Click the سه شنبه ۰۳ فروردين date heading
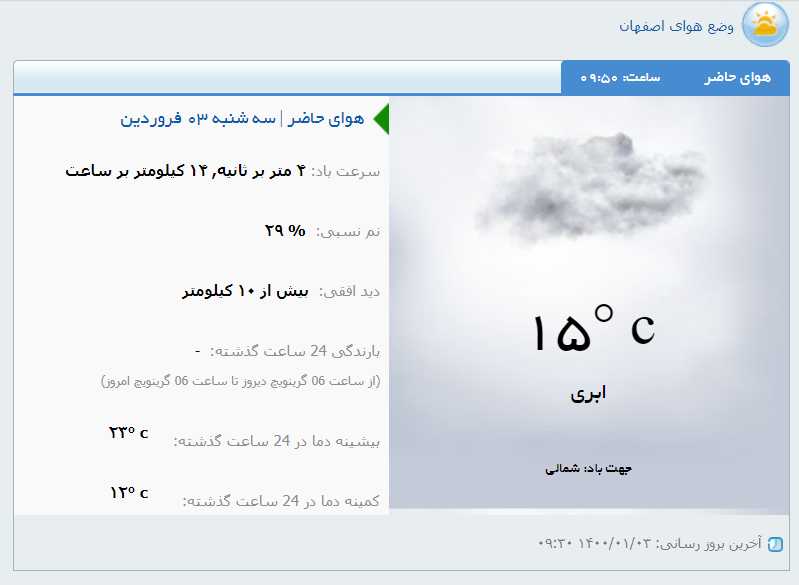Image resolution: width=799 pixels, height=585 pixels. [x=198, y=118]
